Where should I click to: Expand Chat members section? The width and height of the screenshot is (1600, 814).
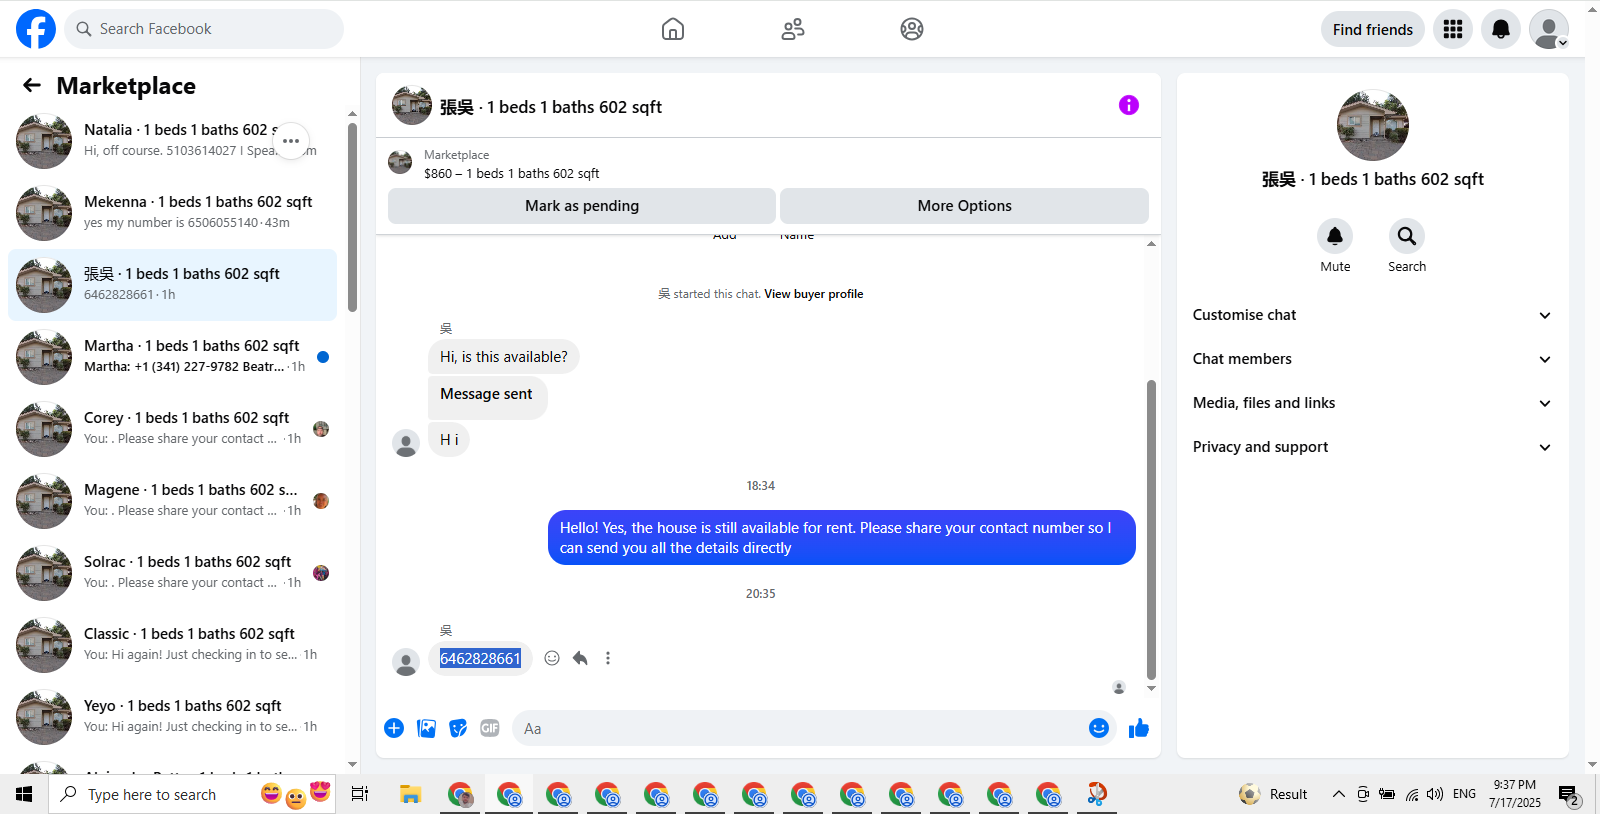tap(1372, 359)
